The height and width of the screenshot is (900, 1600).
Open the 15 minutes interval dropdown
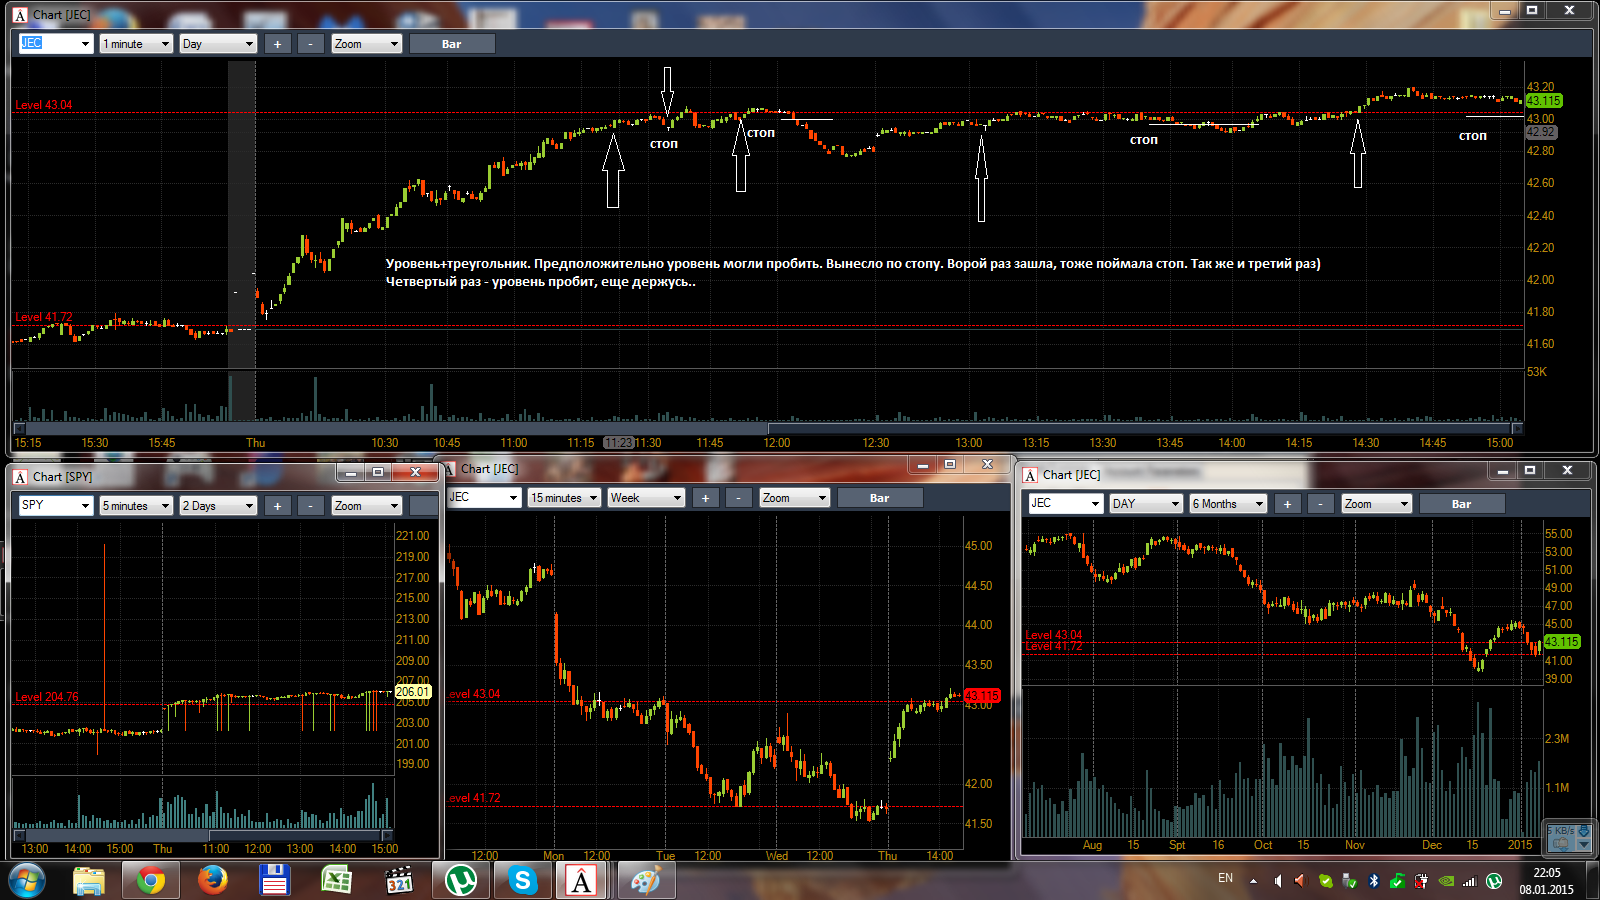565,498
